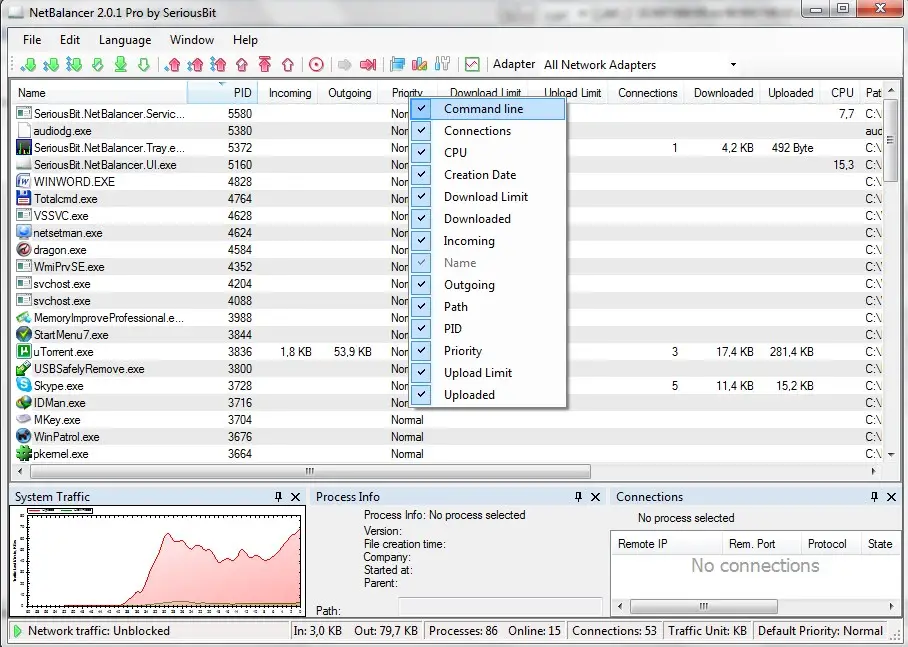
Task: Click red upload arrow with one dot
Action: point(172,64)
